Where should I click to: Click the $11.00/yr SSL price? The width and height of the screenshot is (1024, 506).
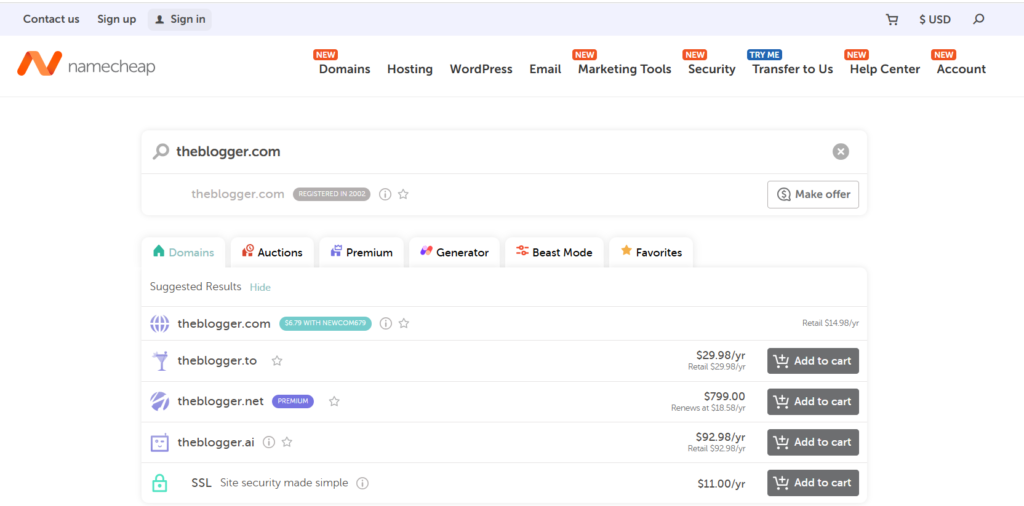tap(721, 484)
